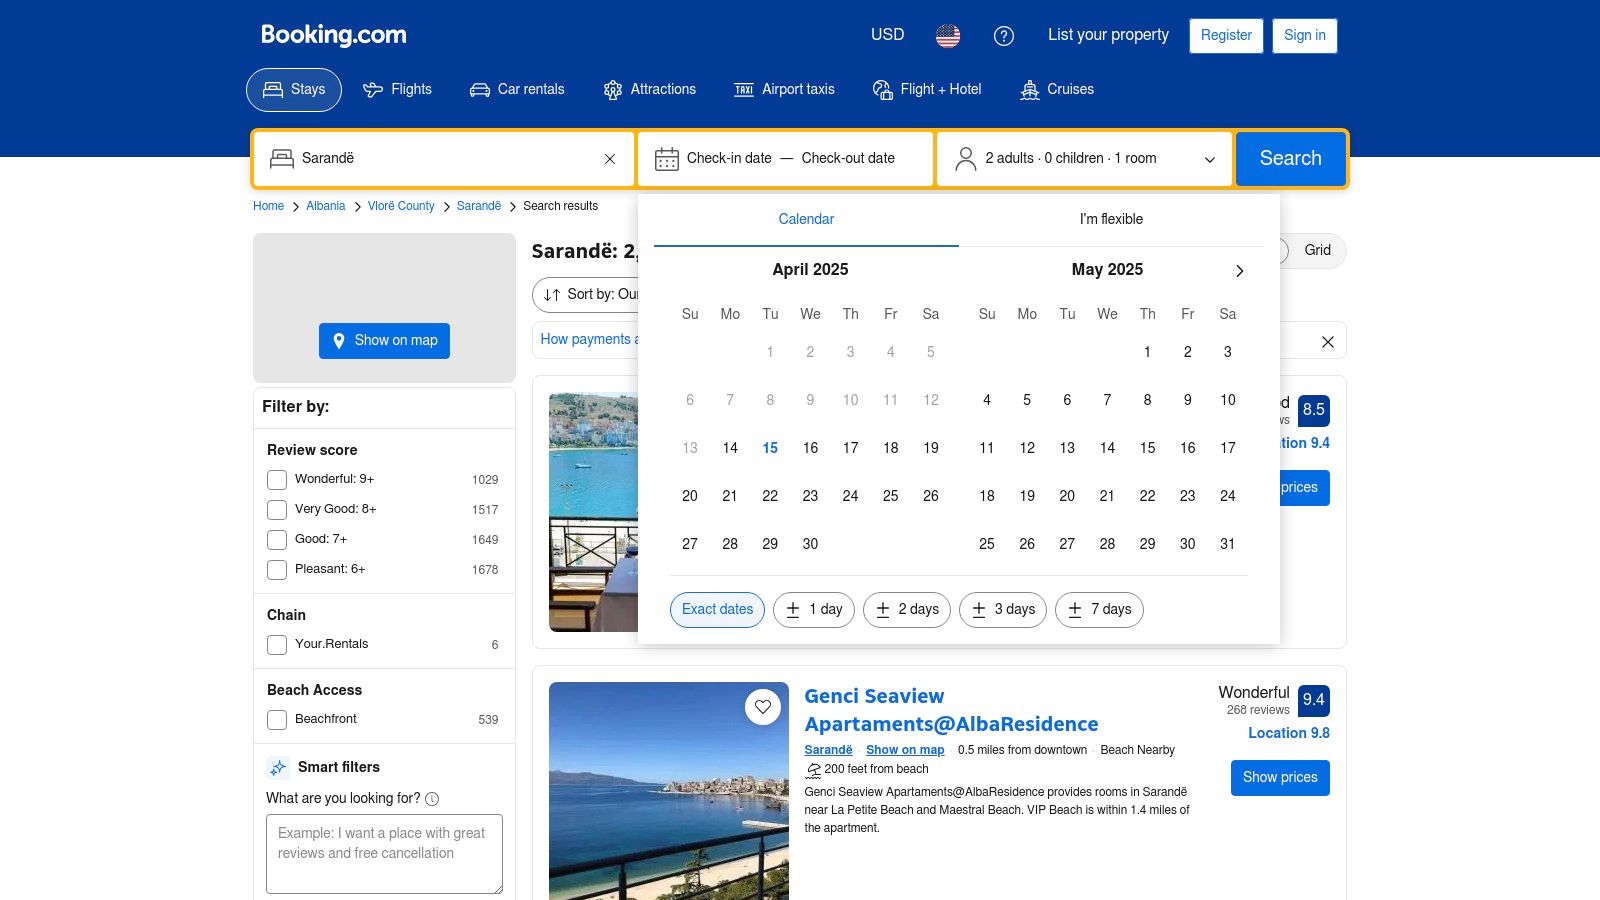Open the language selector flag icon
The height and width of the screenshot is (900, 1600).
click(948, 35)
